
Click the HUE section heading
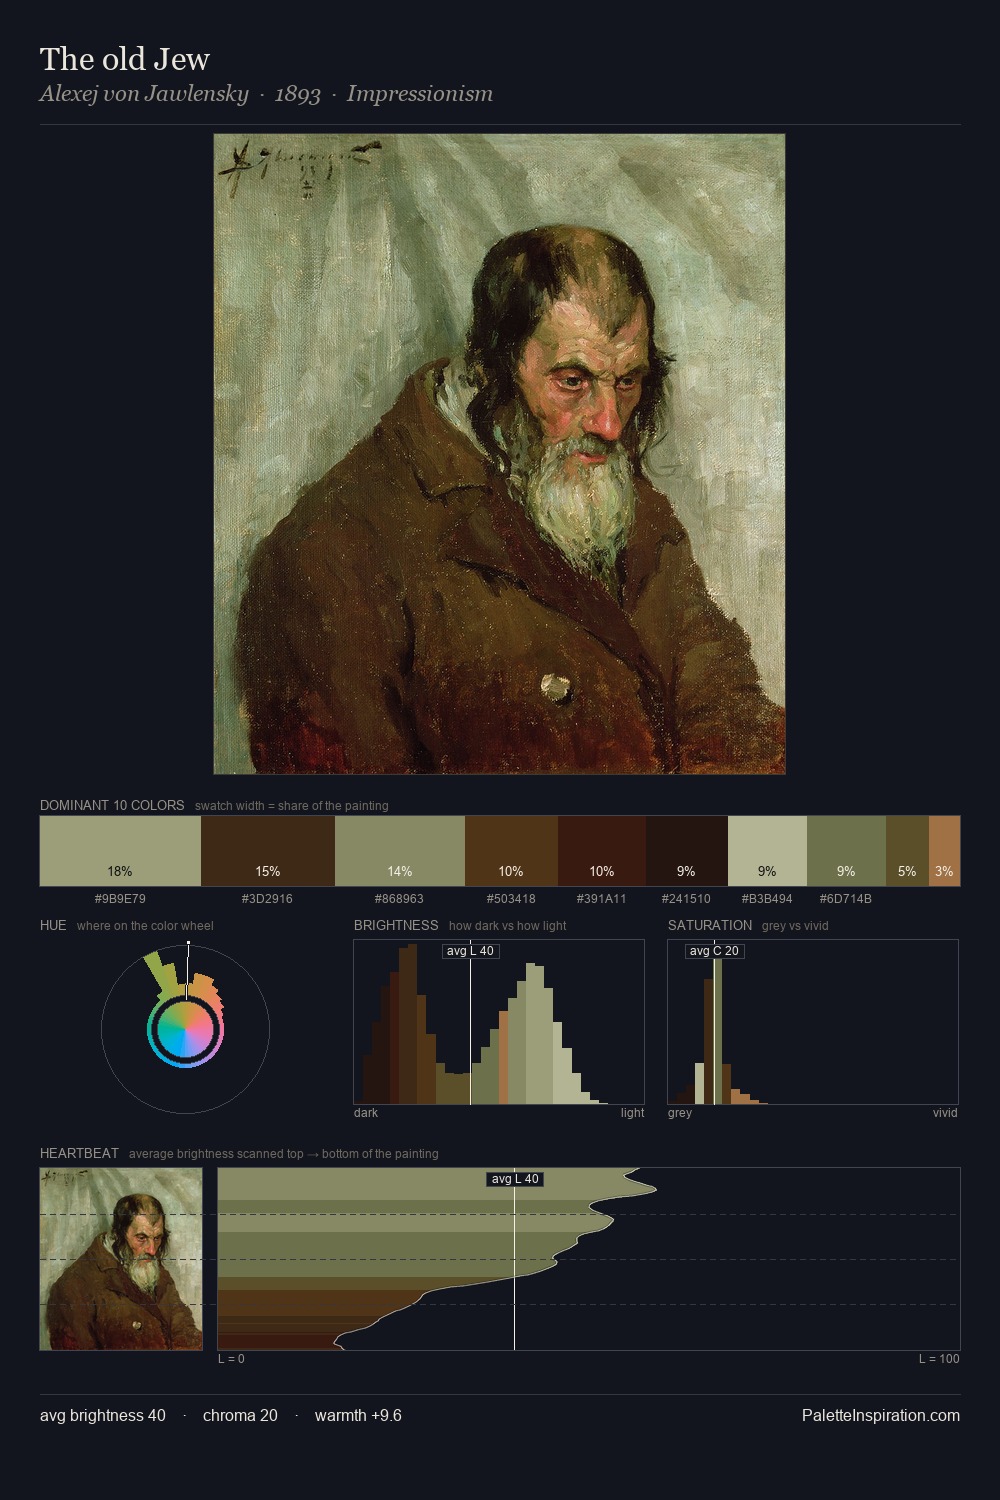pyautogui.click(x=53, y=925)
